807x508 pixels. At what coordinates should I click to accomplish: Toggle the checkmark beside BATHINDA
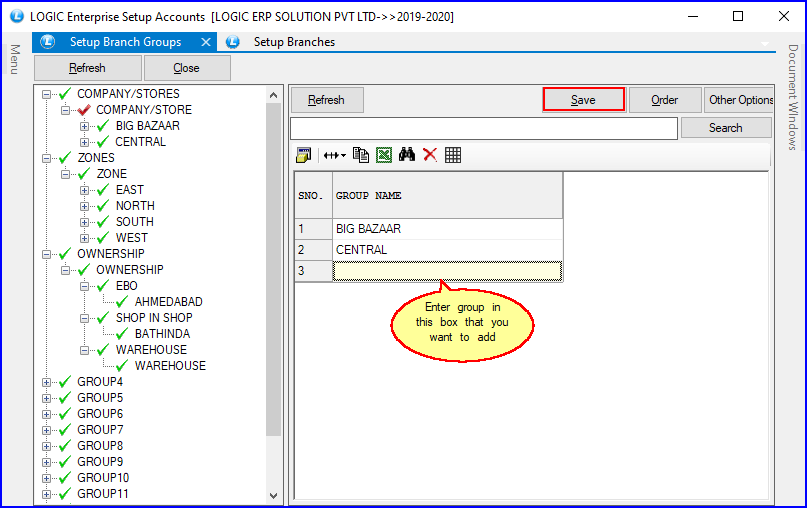(x=122, y=334)
